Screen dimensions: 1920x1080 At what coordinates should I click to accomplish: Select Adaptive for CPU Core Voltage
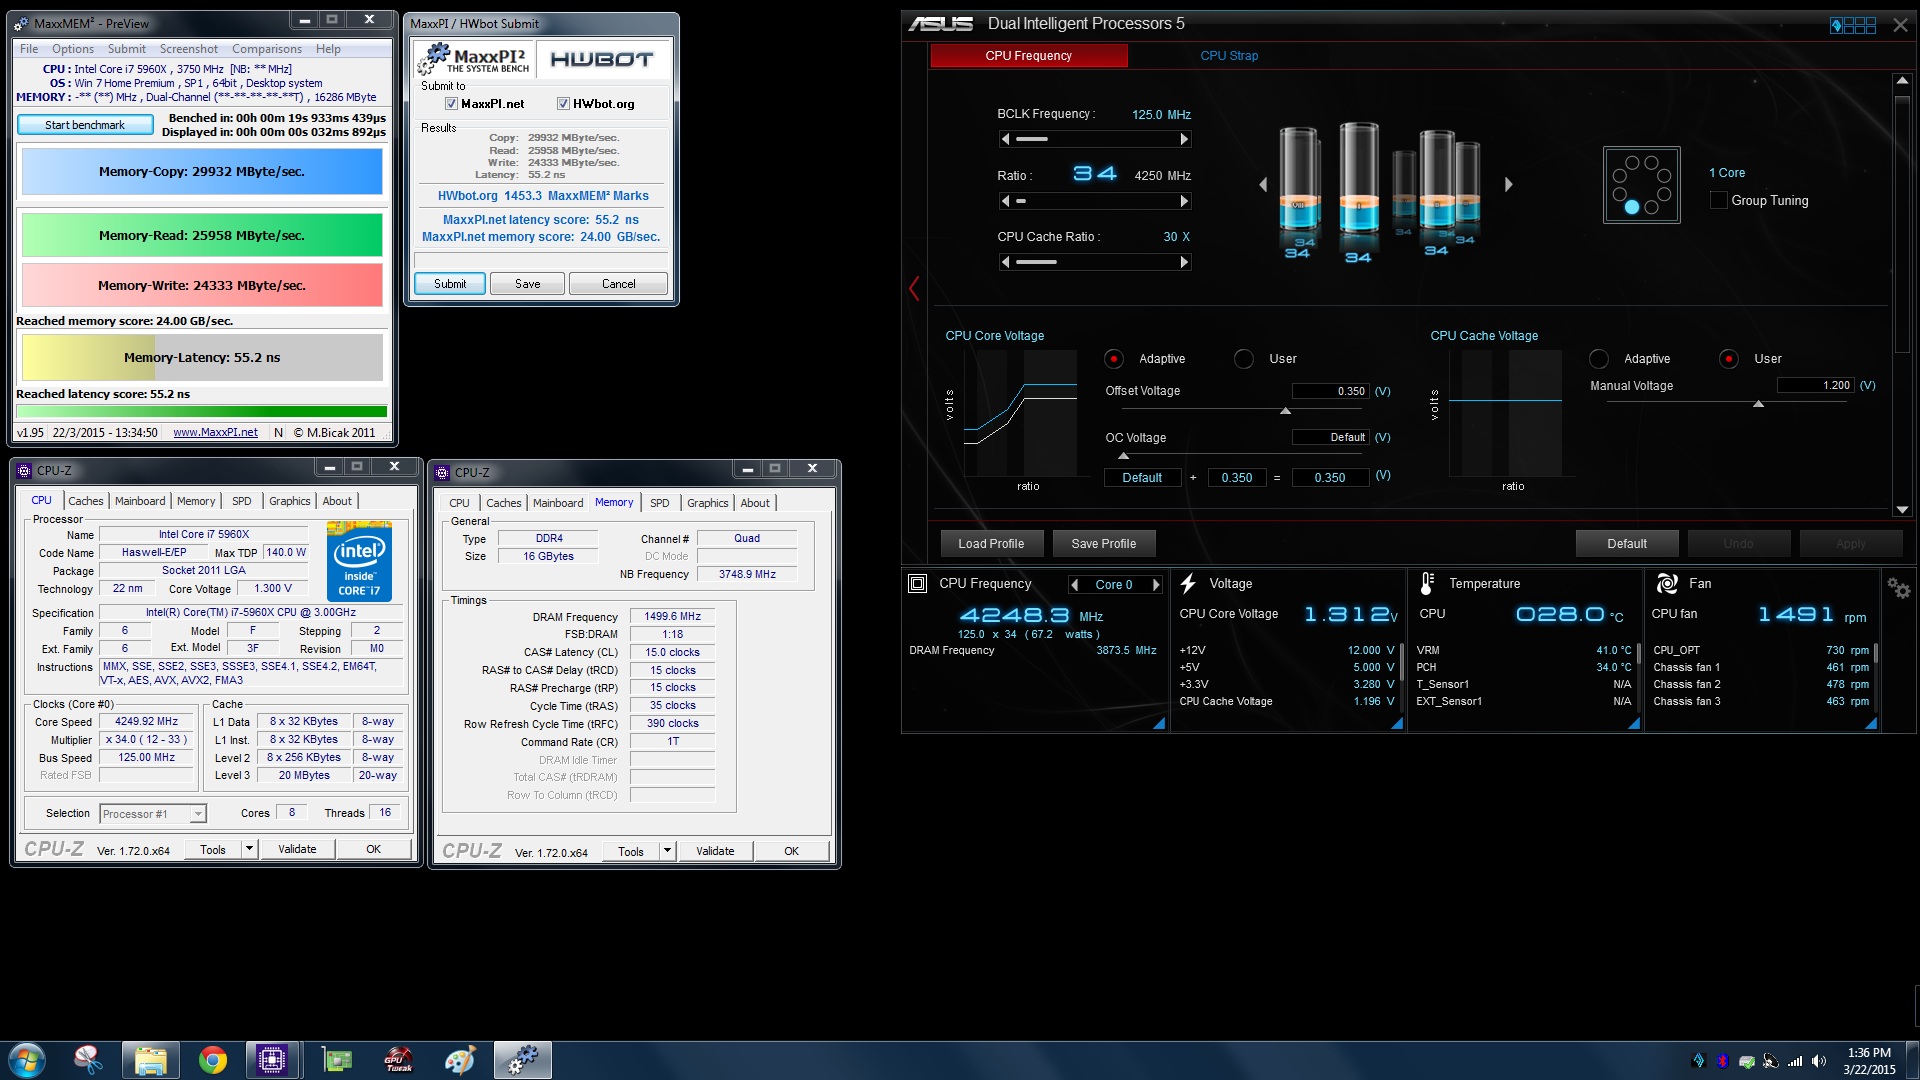pyautogui.click(x=1113, y=359)
